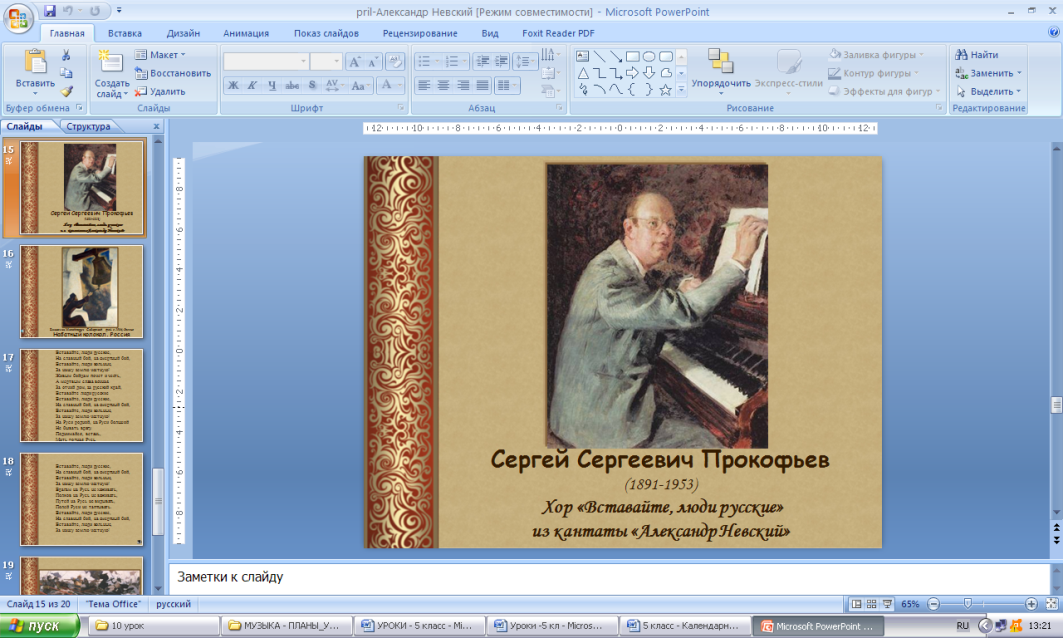This screenshot has width=1063, height=638.
Task: Click the RU language indicator
Action: (x=963, y=626)
